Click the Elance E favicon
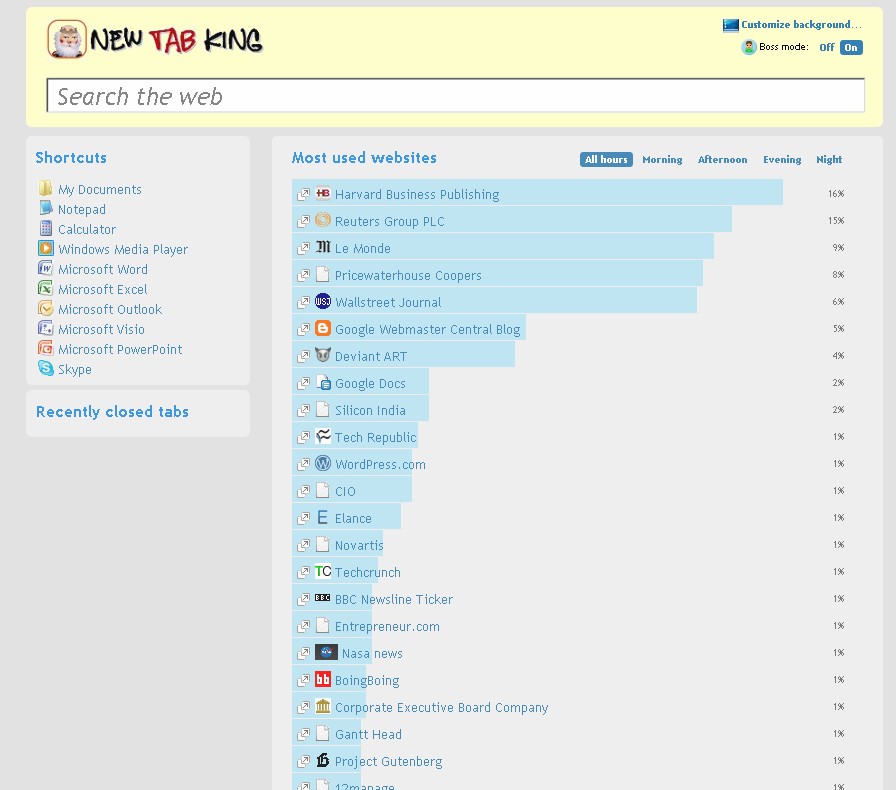This screenshot has width=896, height=790. [x=323, y=517]
